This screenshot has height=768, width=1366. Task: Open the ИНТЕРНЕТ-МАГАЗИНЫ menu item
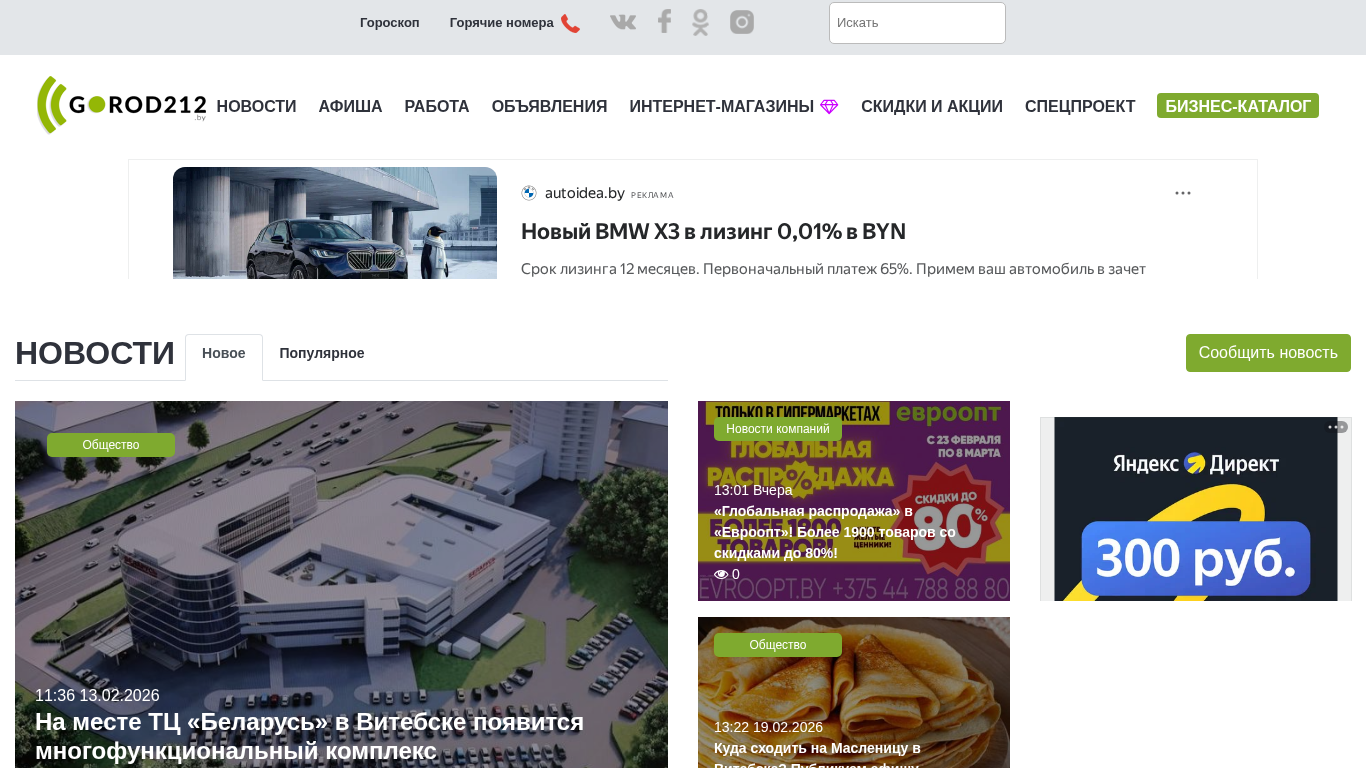[x=722, y=107]
